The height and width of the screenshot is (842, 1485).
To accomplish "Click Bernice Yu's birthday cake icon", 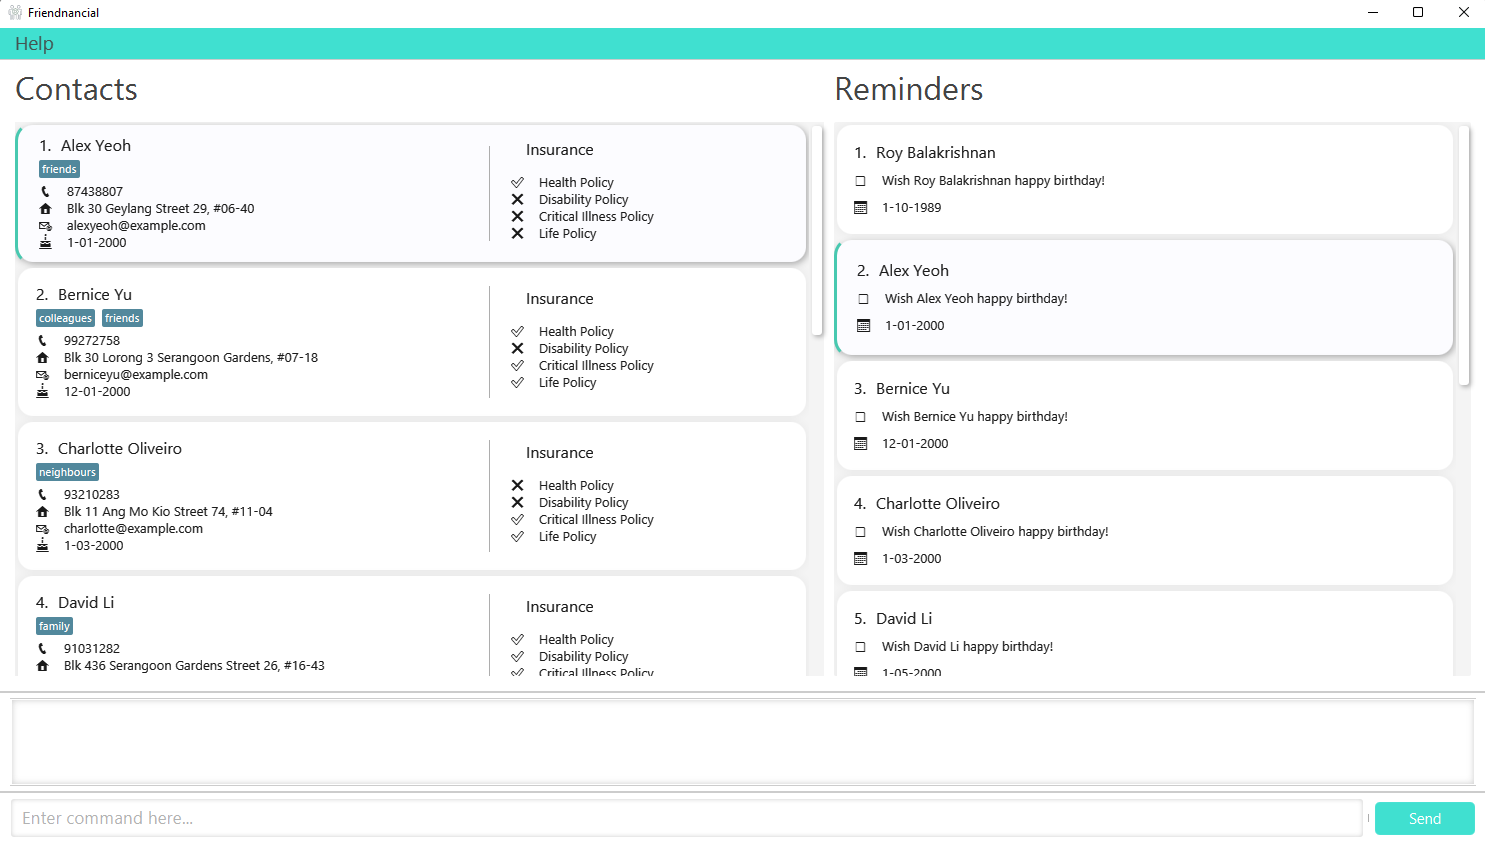I will tap(42, 392).
